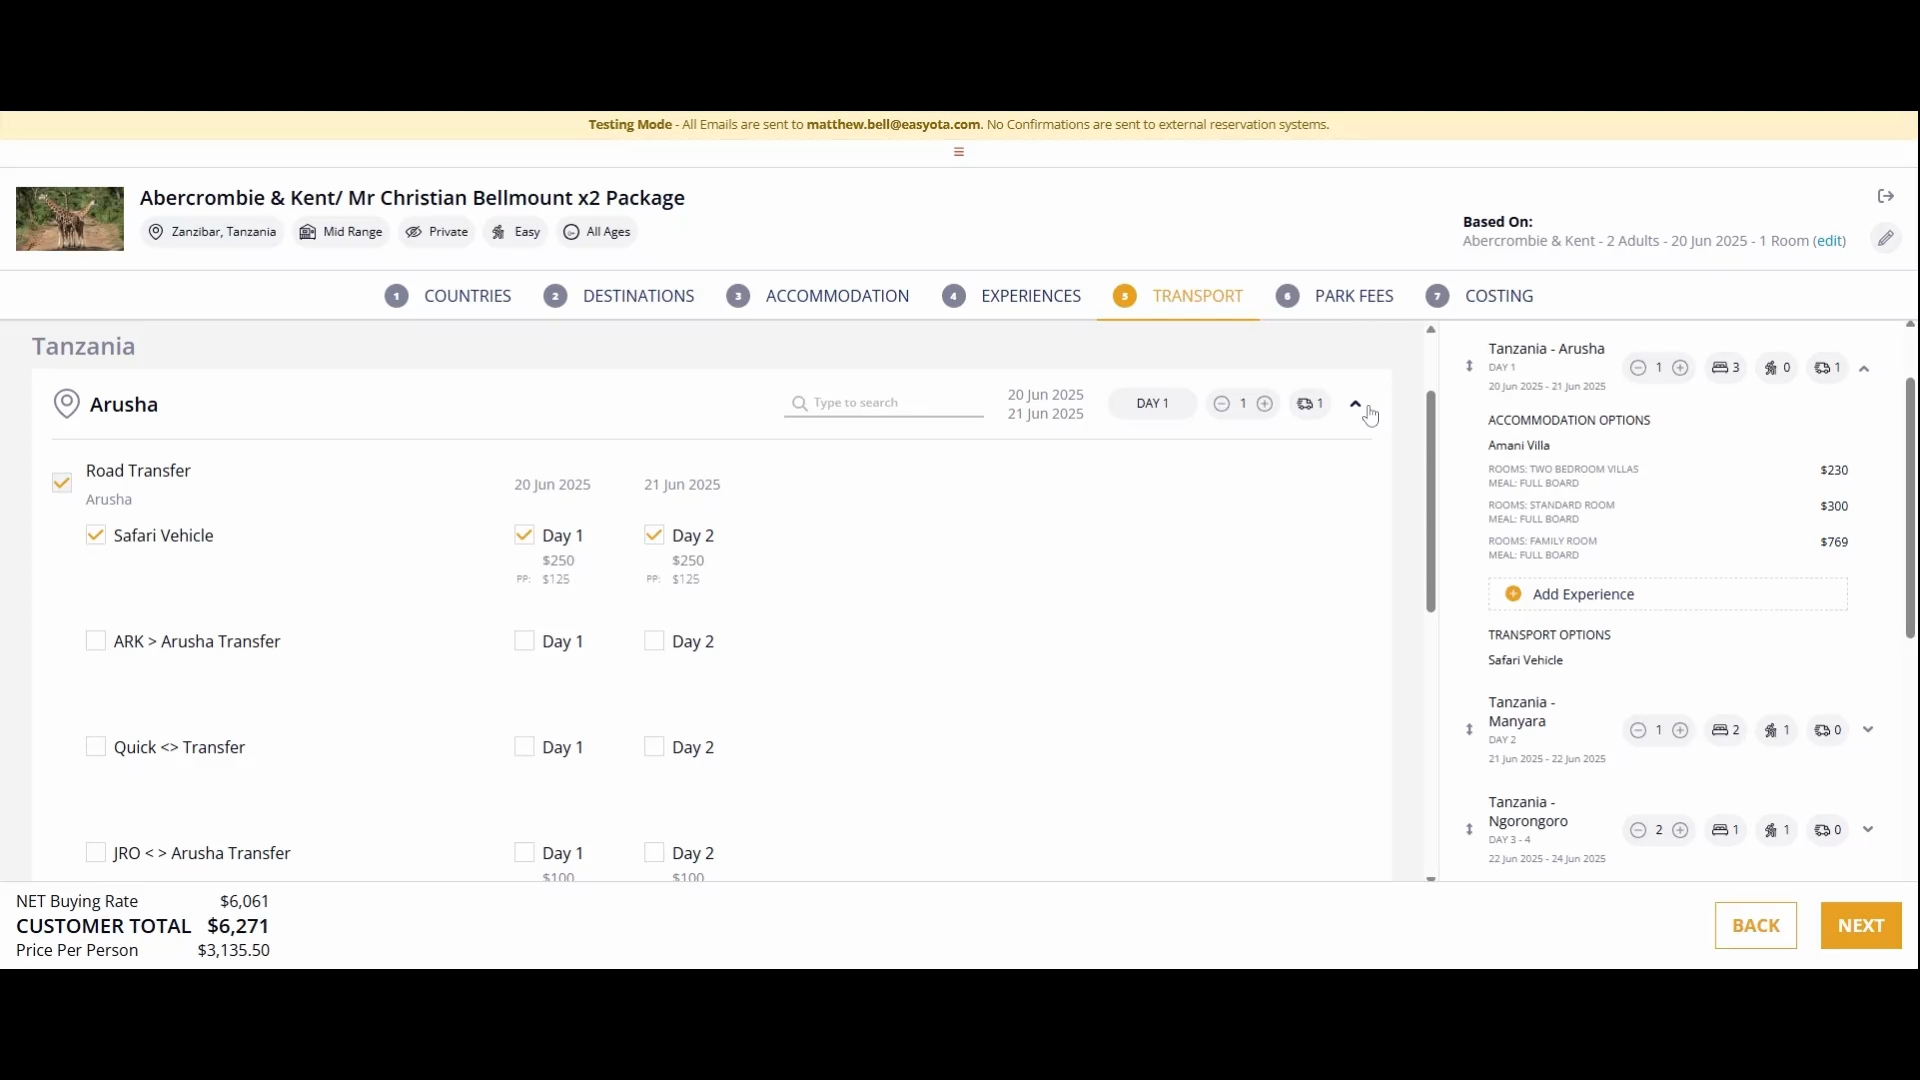The width and height of the screenshot is (1920, 1080).
Task: Click plus icon for Tanzania - Manyara
Action: [x=1681, y=730]
